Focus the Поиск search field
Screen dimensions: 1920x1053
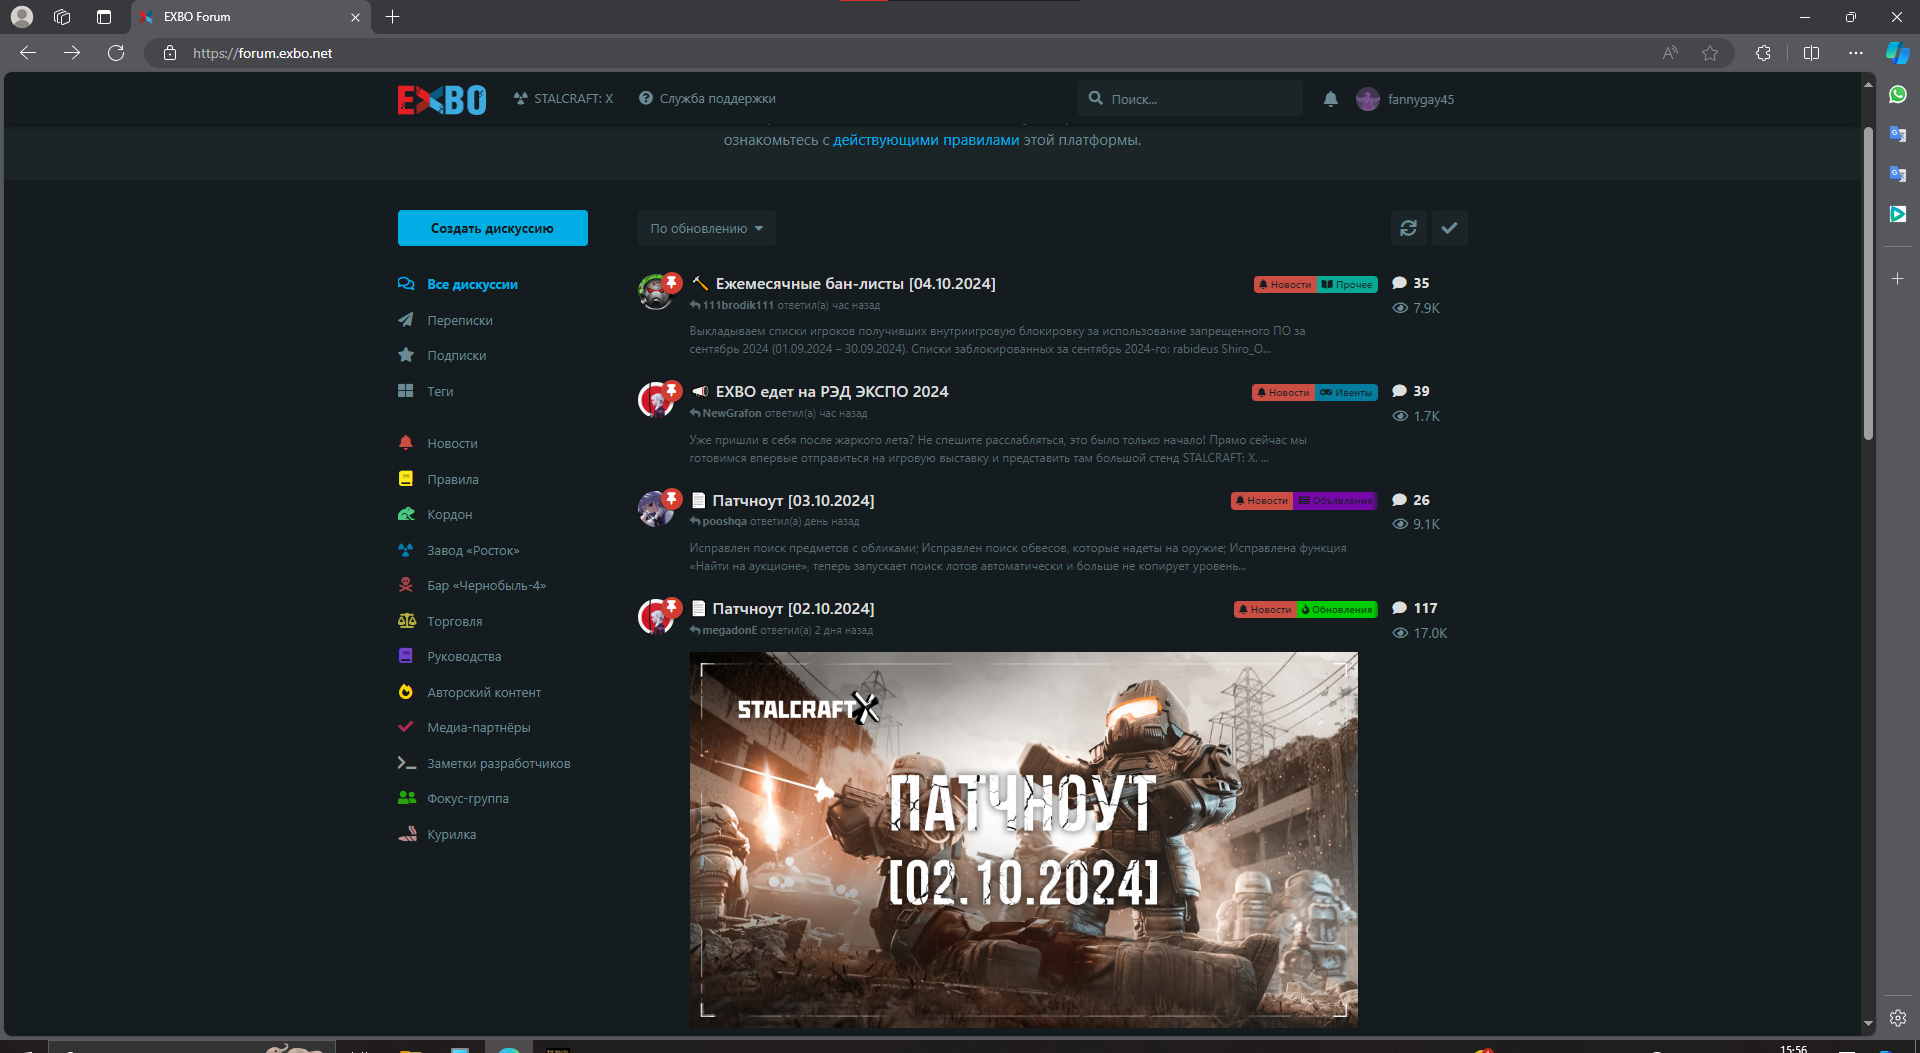click(1190, 98)
